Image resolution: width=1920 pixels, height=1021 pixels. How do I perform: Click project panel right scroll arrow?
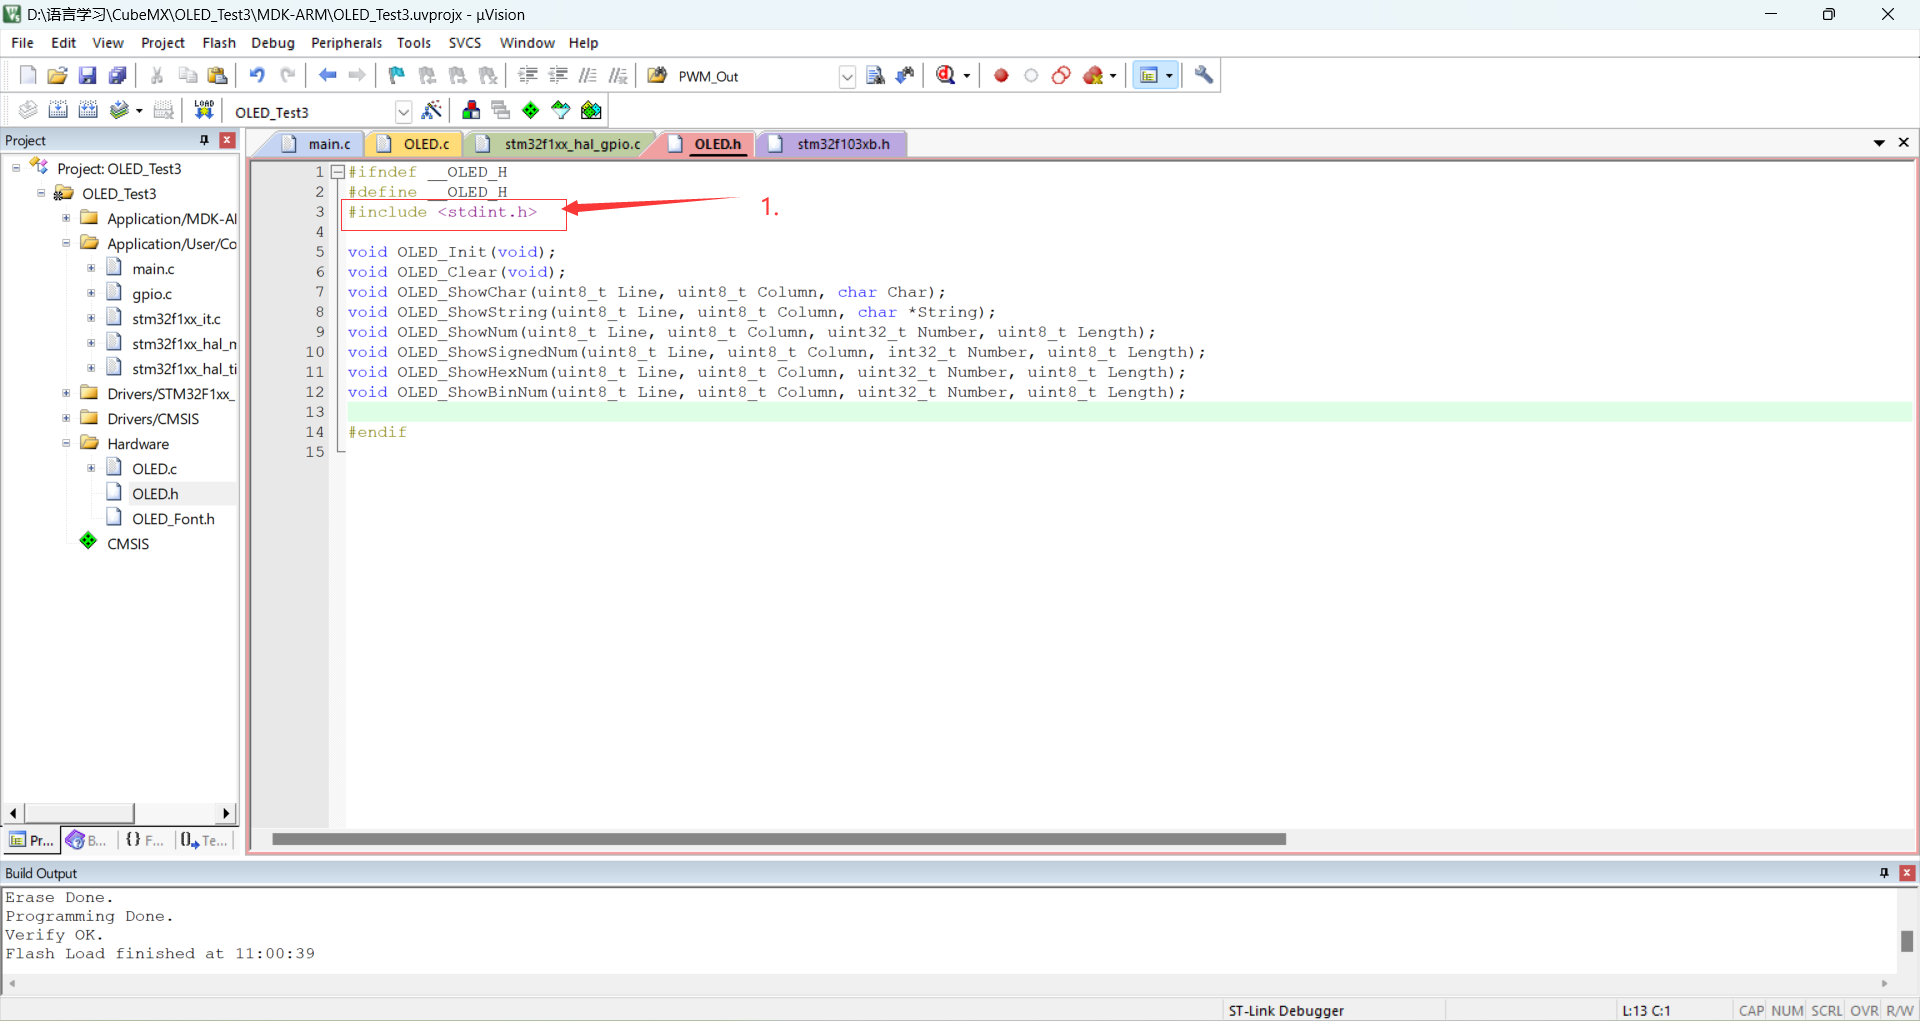(x=226, y=813)
